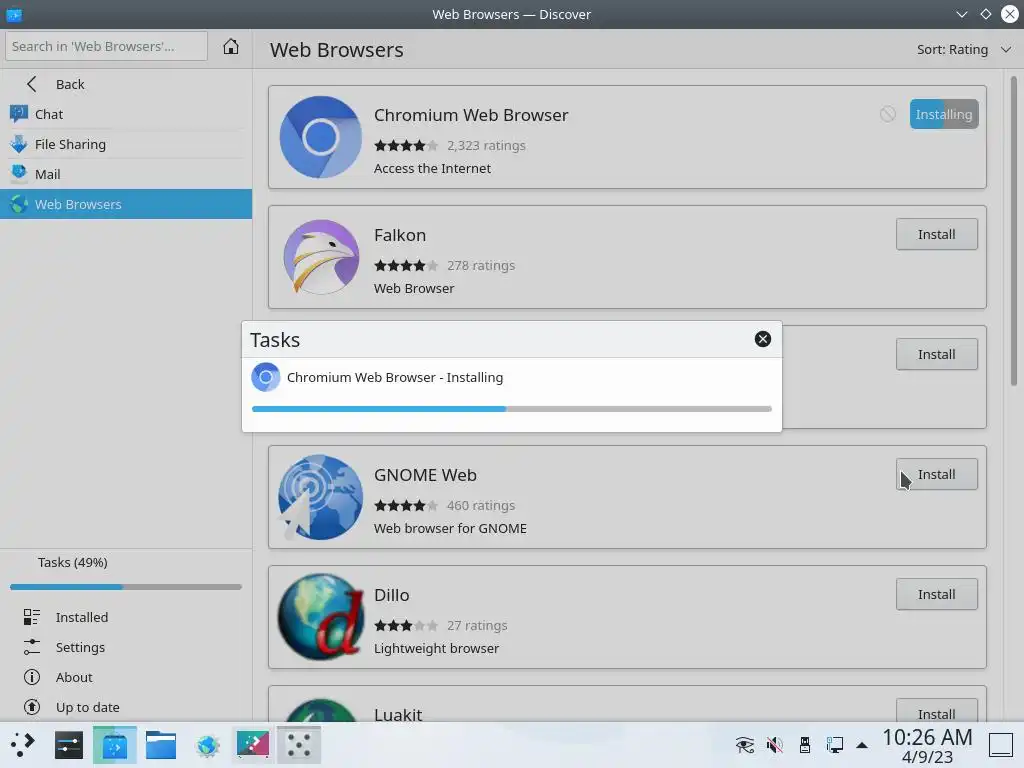Screen dimensions: 1024x768
Task: Open the Dolphin file manager taskbar icon
Action: coord(161,744)
